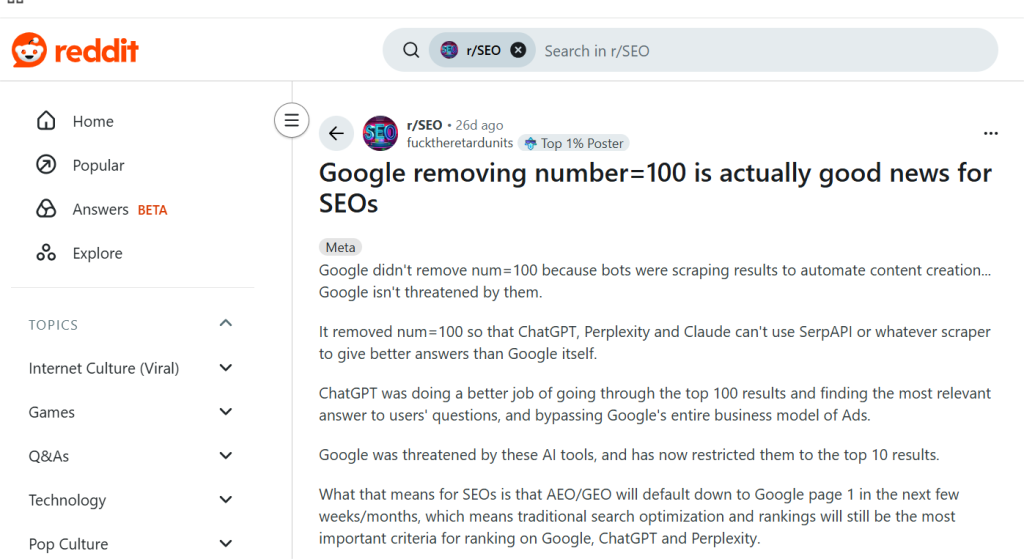This screenshot has height=559, width=1024.
Task: Click the Q&As topic label
Action: (x=48, y=456)
